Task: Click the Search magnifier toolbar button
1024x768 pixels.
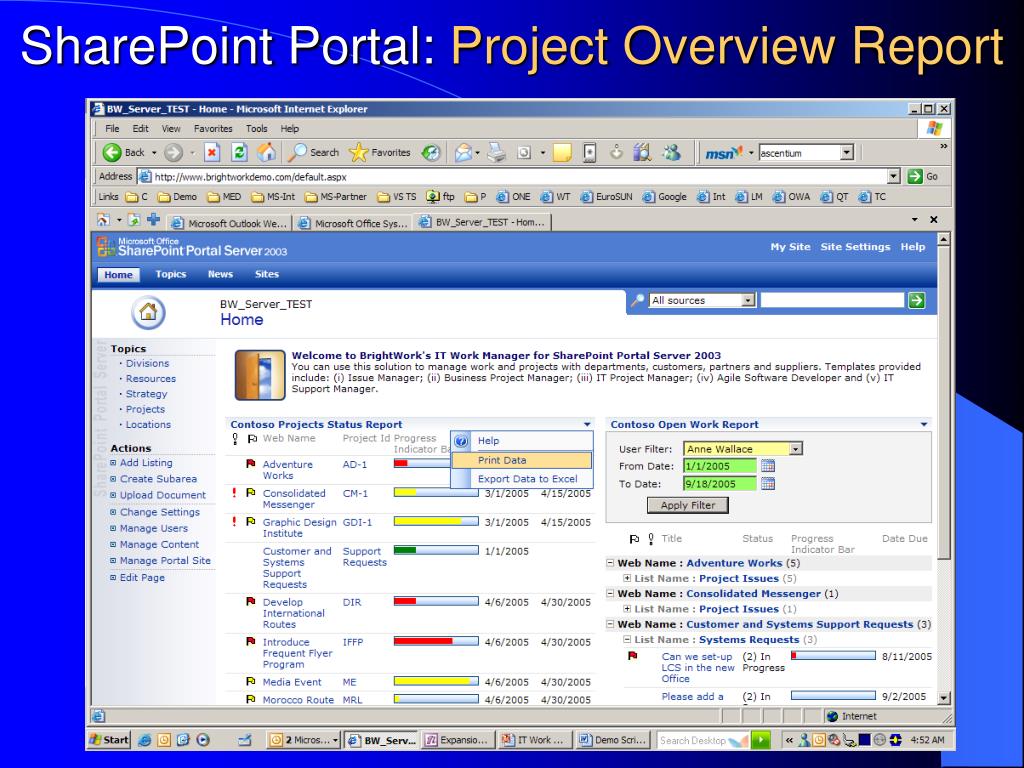Action: [x=313, y=153]
